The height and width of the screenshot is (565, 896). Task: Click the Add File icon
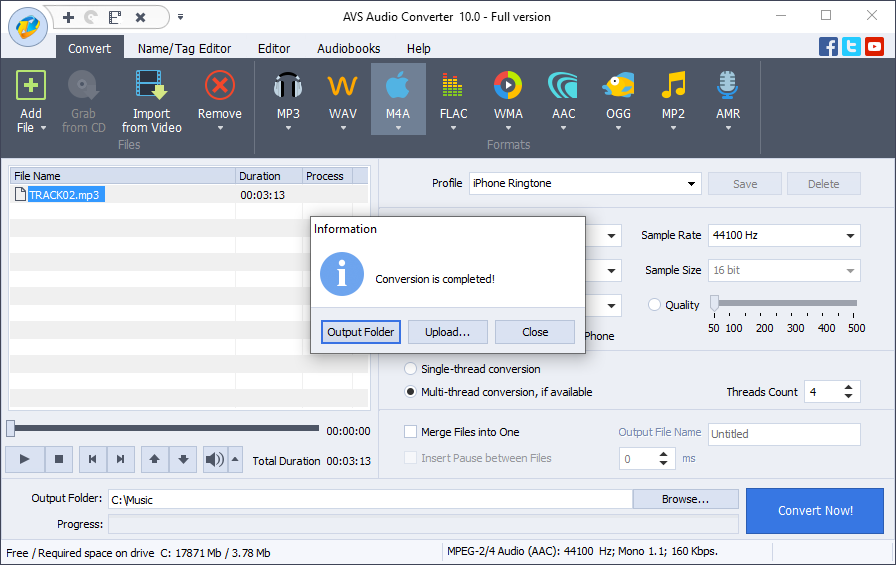tap(31, 86)
